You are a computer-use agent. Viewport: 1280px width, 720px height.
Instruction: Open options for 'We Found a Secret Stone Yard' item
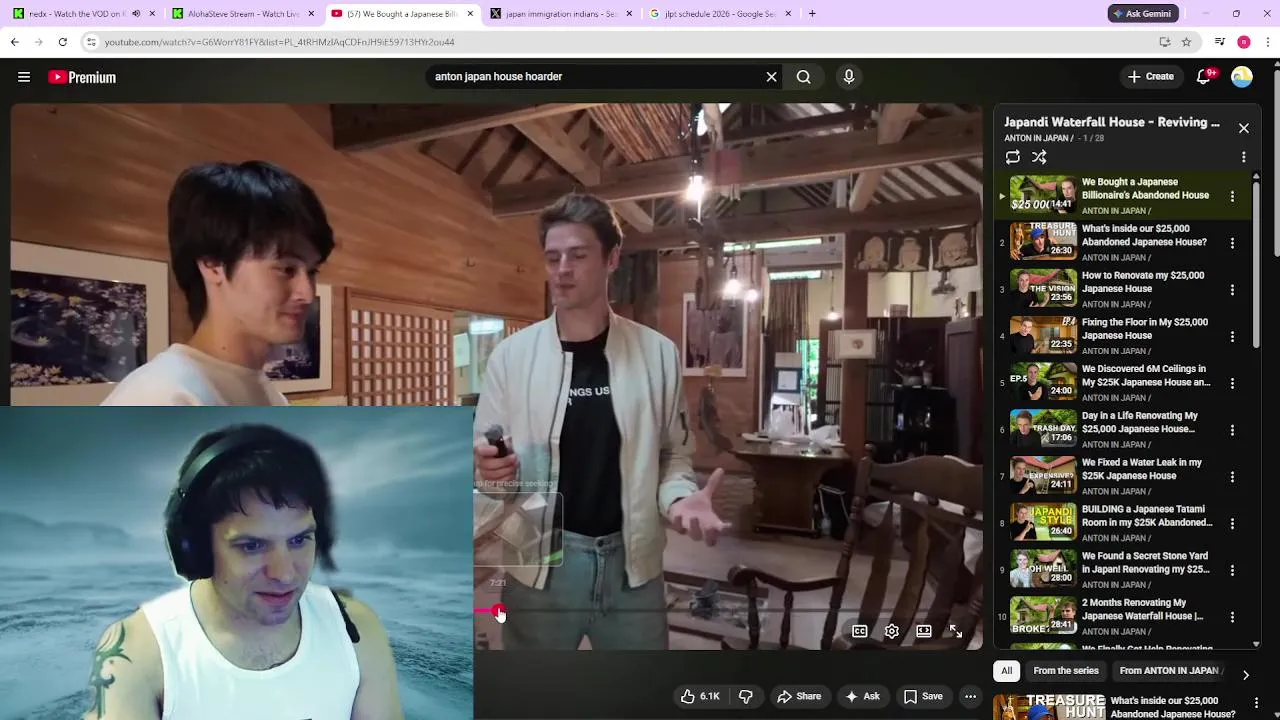tap(1232, 570)
